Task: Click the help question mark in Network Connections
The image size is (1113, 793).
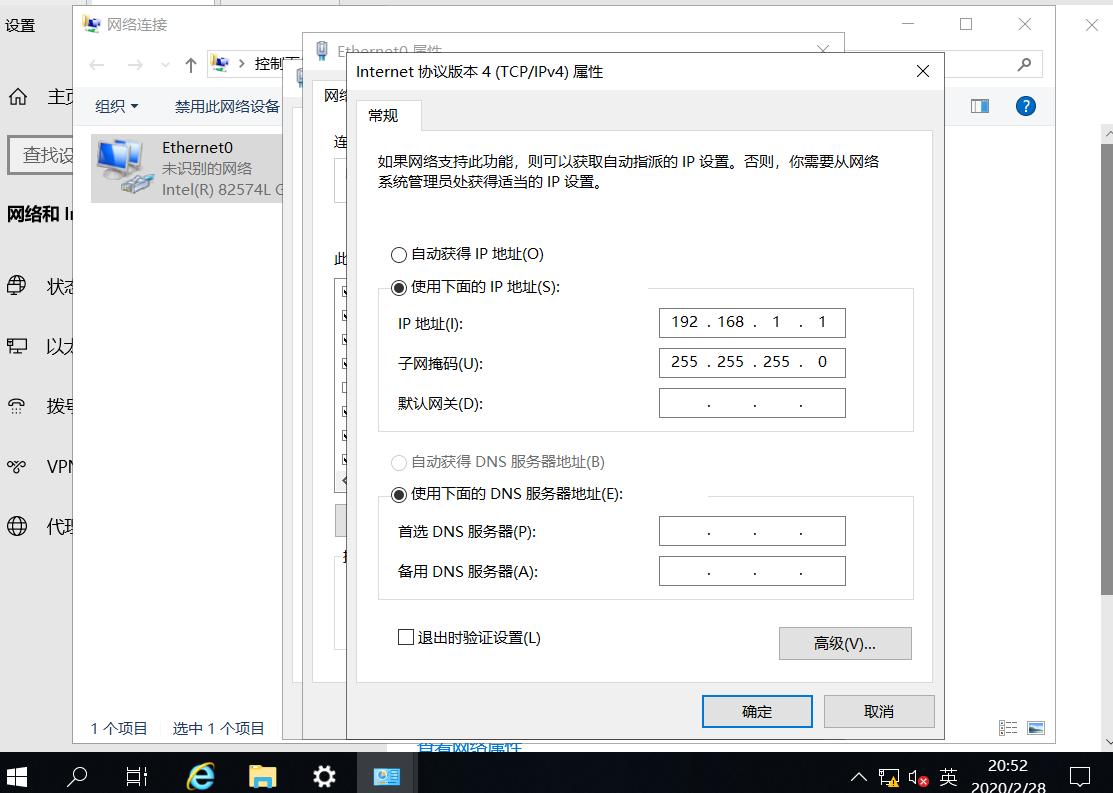Action: [1025, 106]
